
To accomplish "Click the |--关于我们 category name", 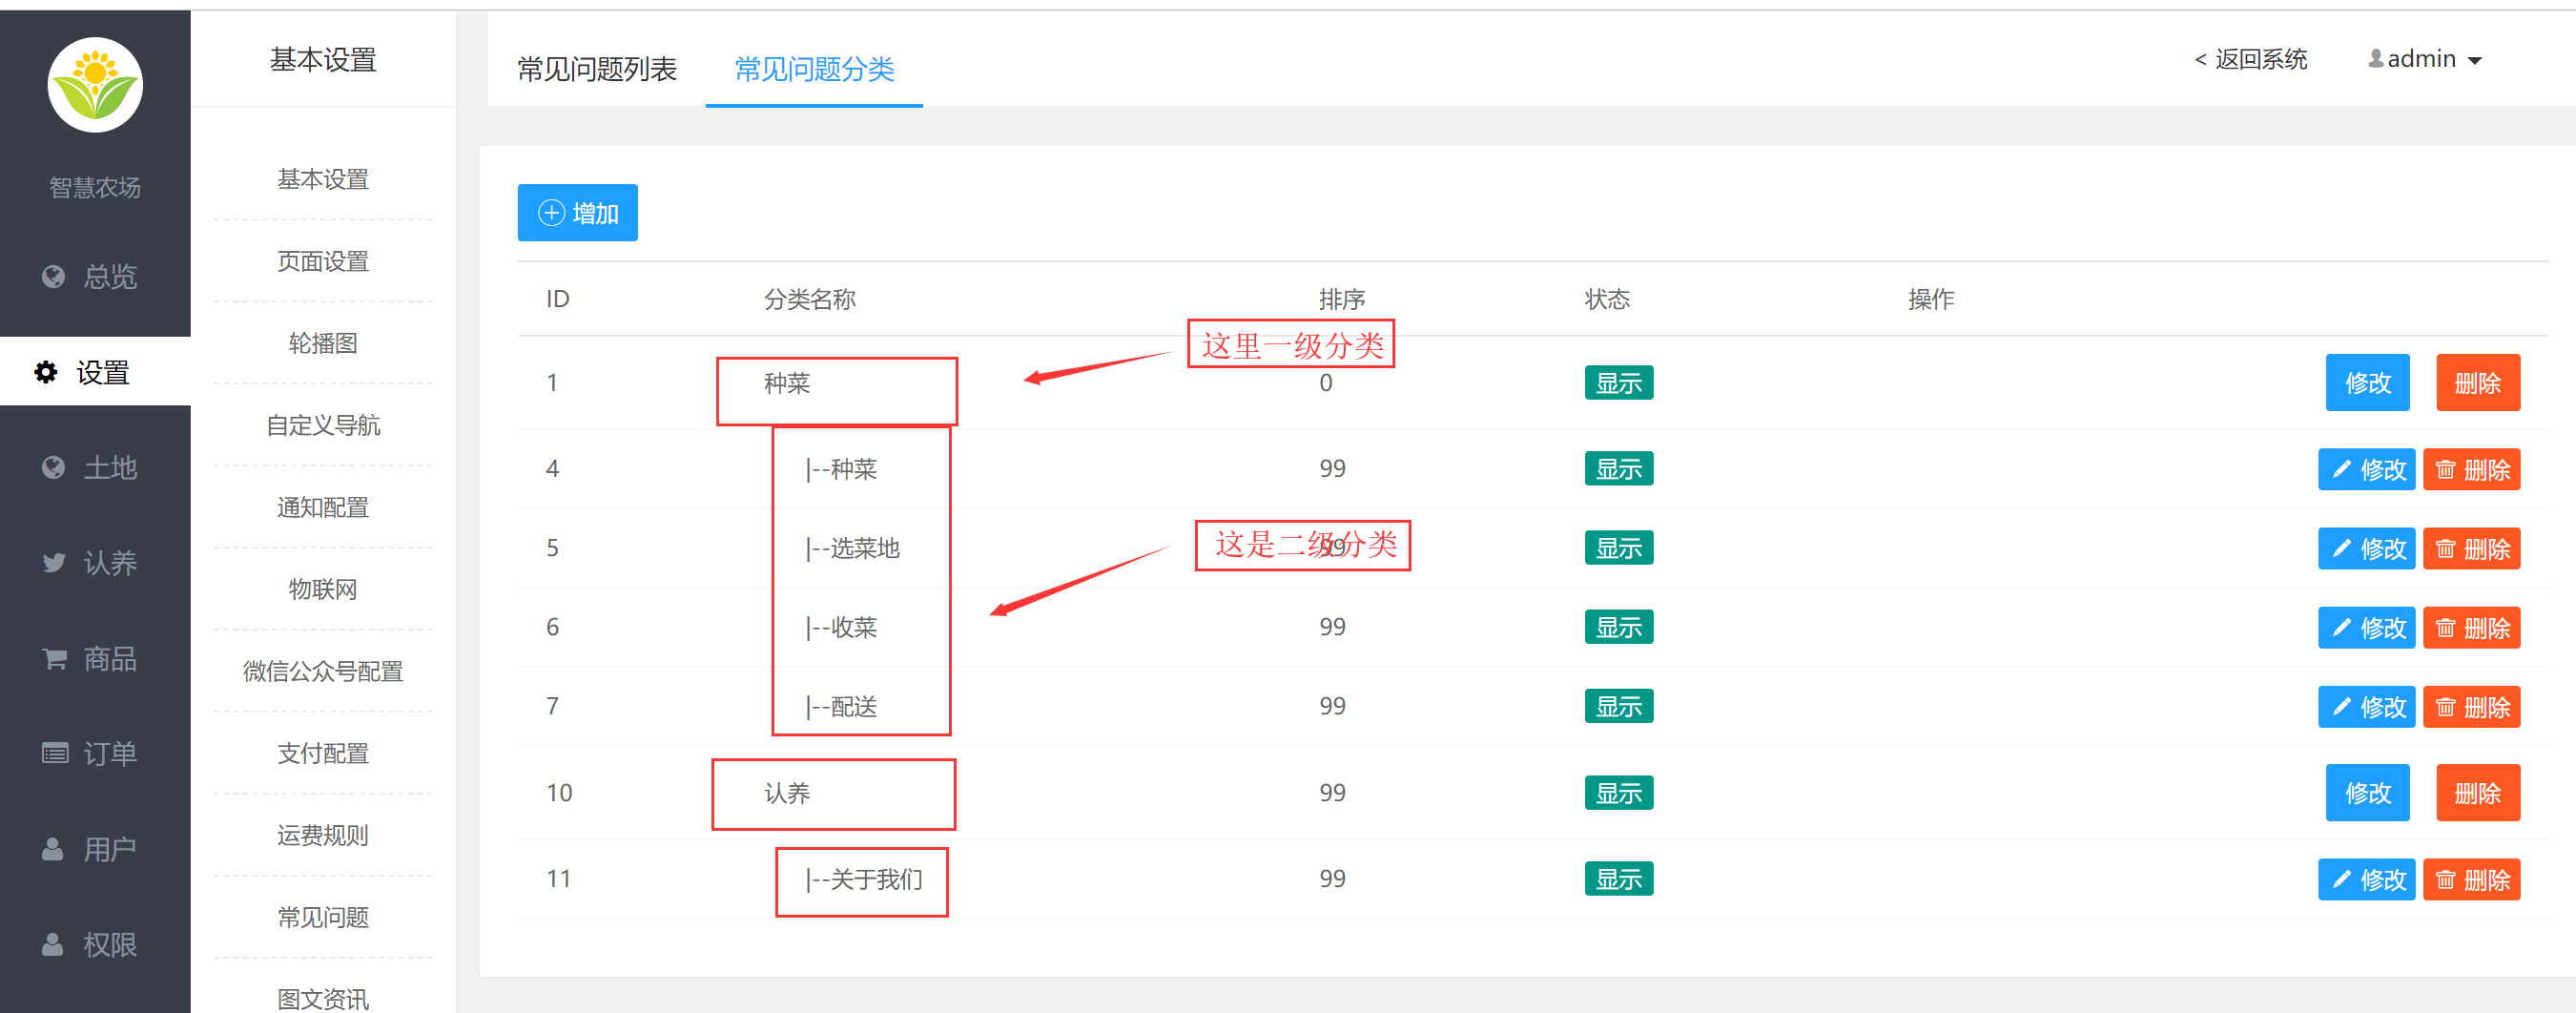I will [863, 879].
